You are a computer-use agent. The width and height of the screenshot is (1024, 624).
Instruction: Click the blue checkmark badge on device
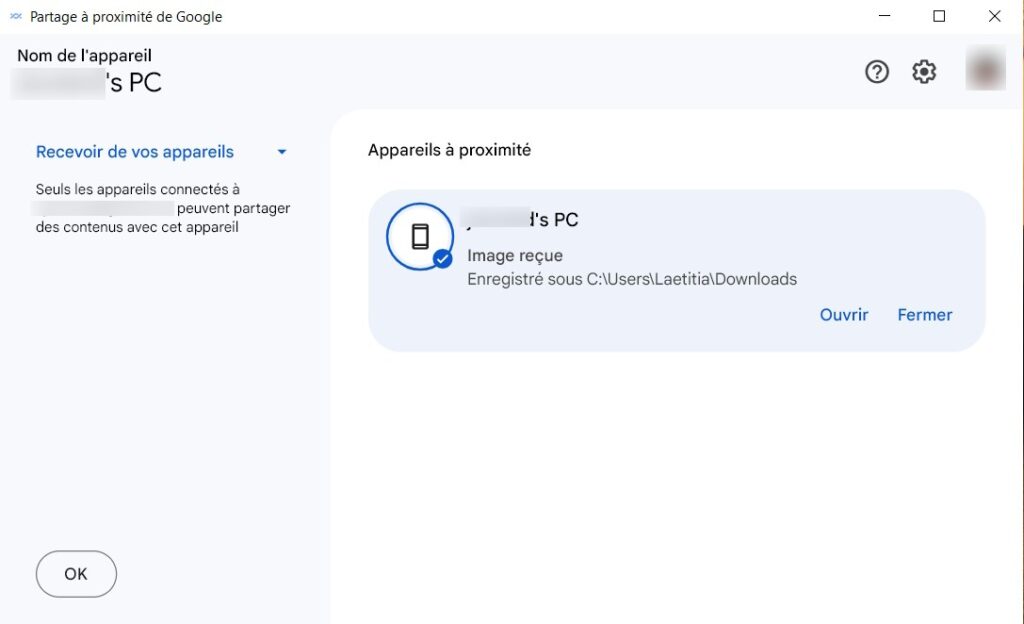443,259
